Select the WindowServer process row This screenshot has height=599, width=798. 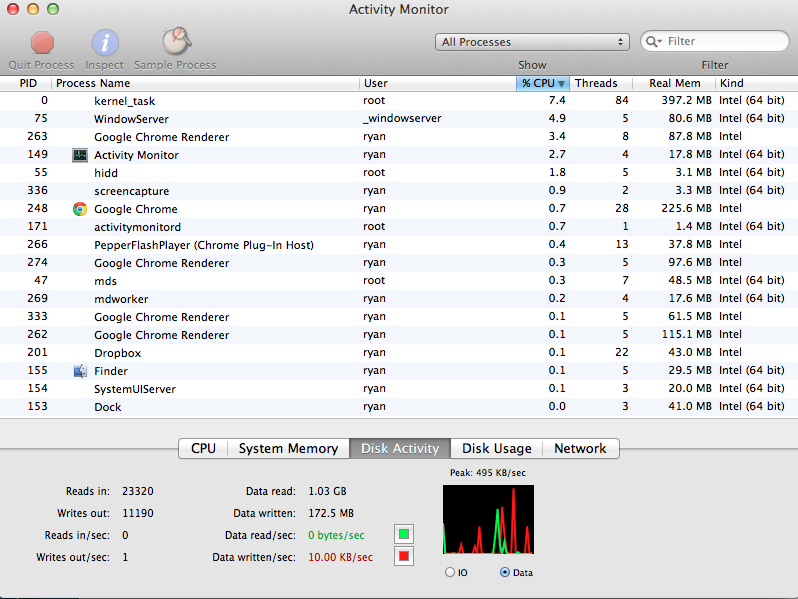399,119
